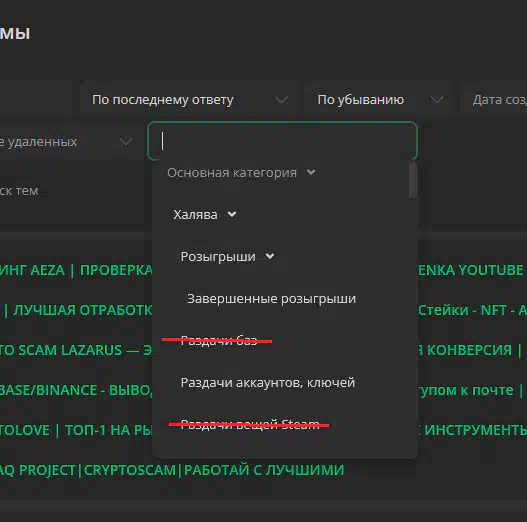Screen dimensions: 527x522
Task: Choose 'Завершенные розыгрыши' from the list
Action: click(271, 299)
